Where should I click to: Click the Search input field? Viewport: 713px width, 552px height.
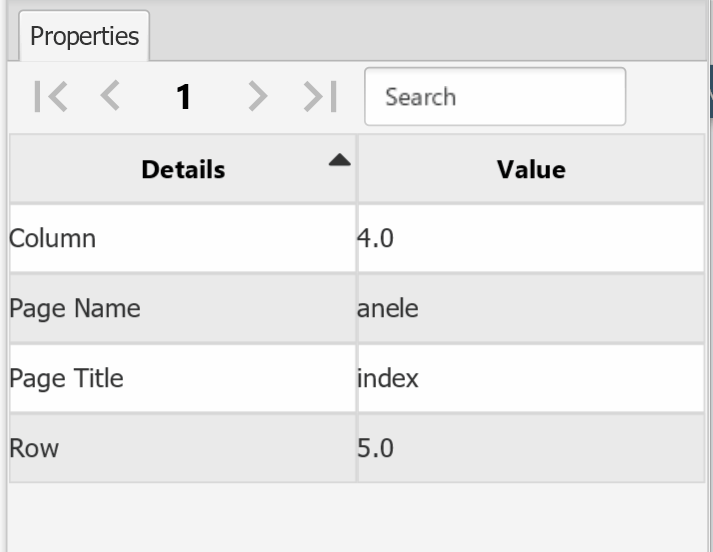(x=494, y=97)
